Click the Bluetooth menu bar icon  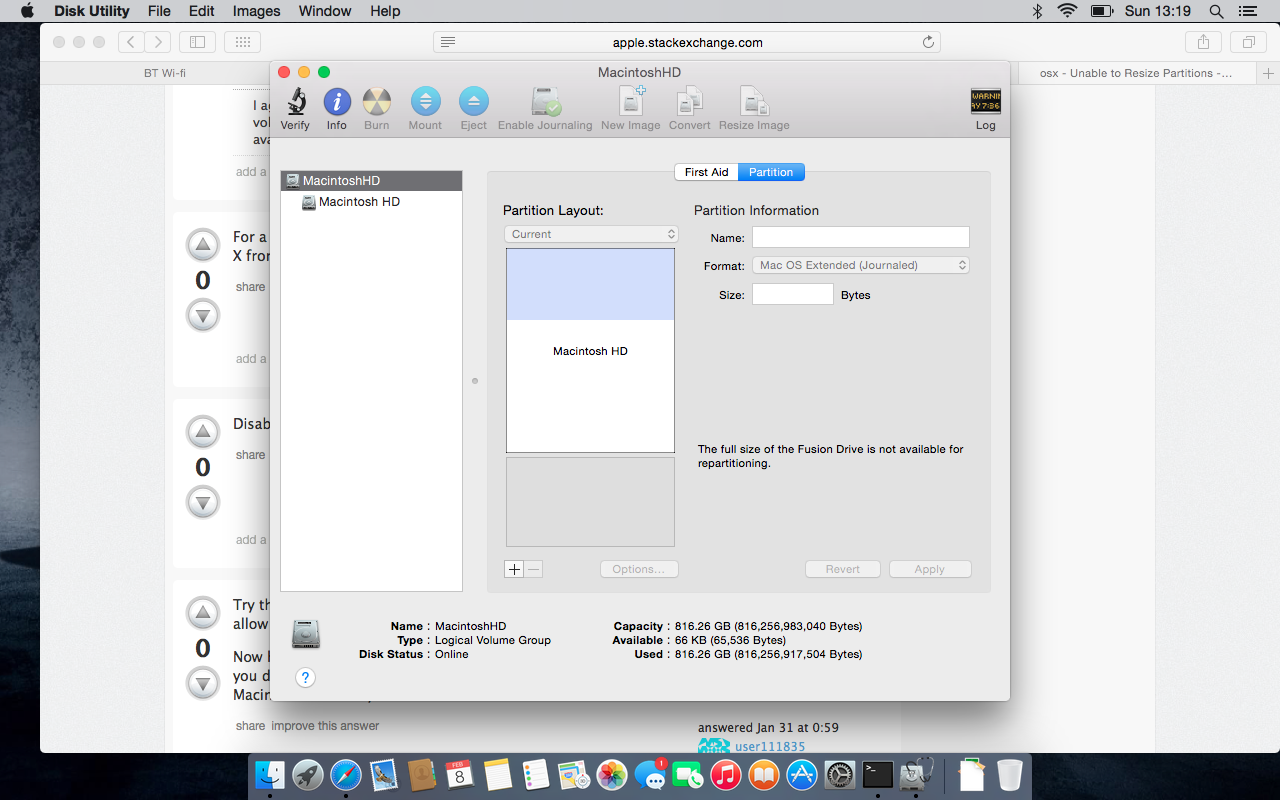(x=1037, y=11)
